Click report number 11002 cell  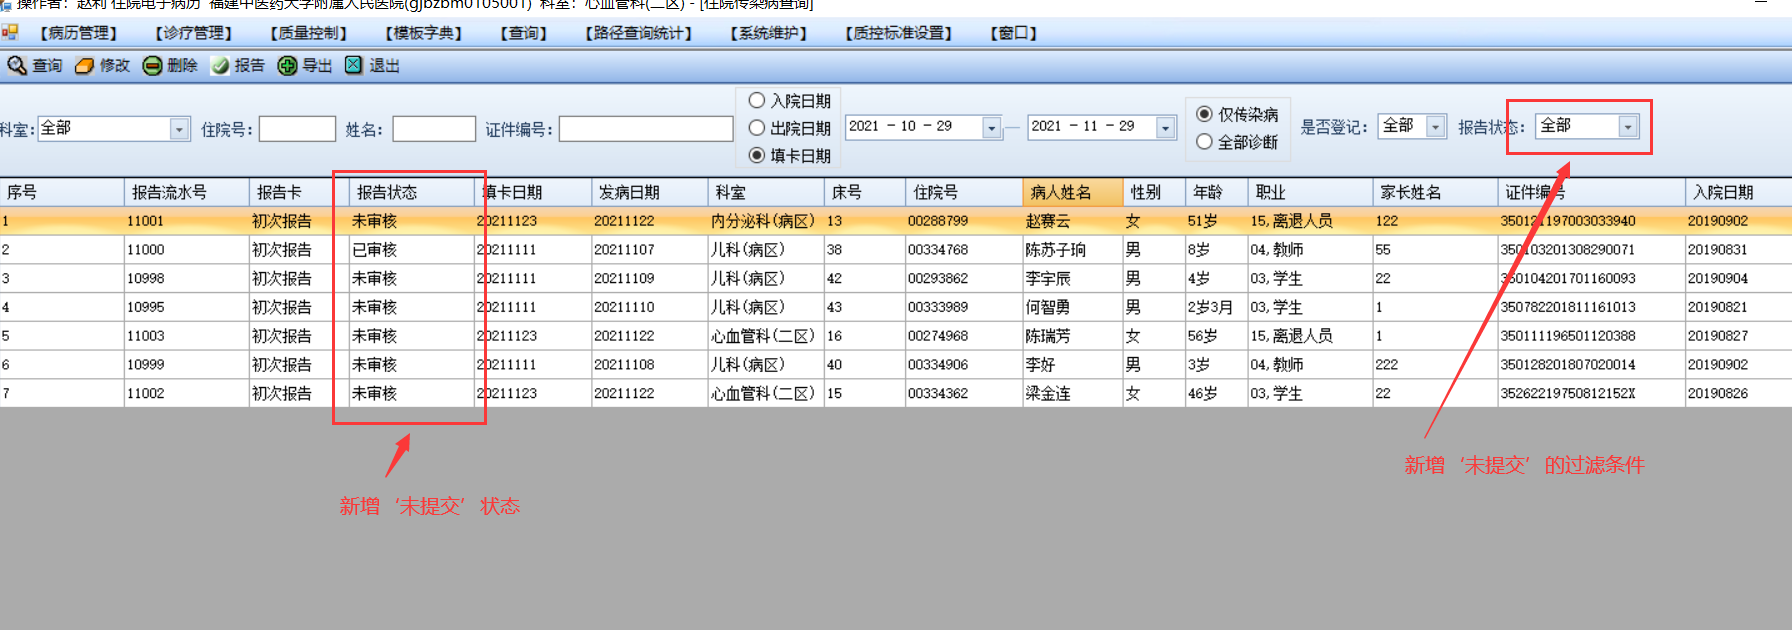[187, 394]
